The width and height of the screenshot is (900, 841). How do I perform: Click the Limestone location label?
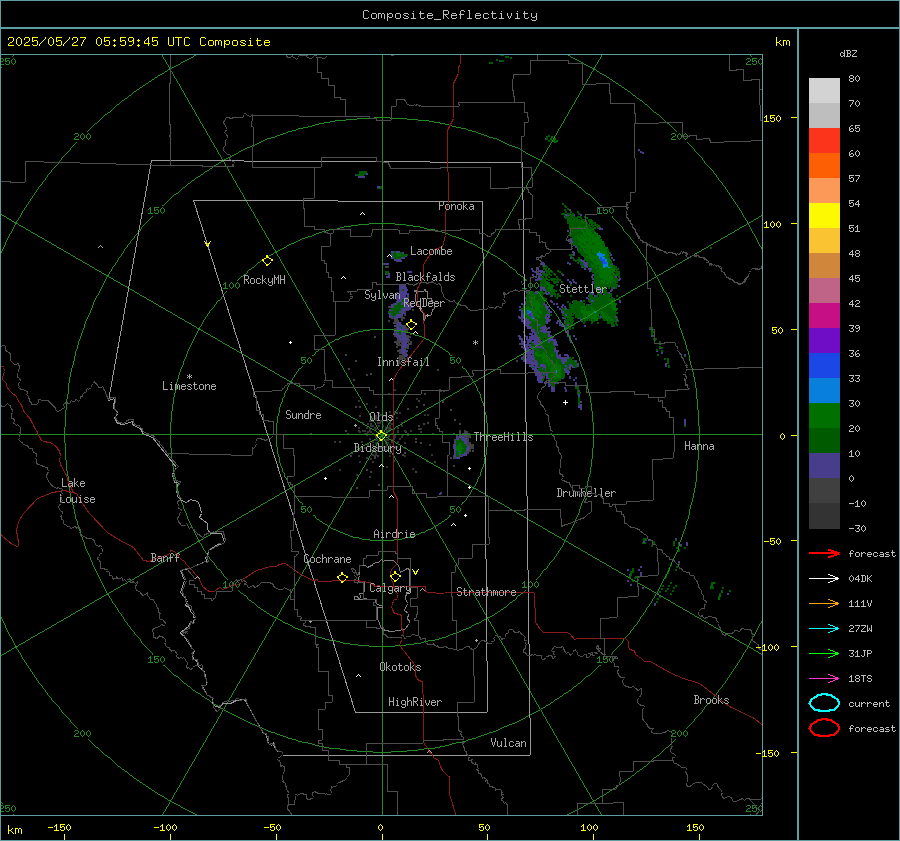[189, 386]
